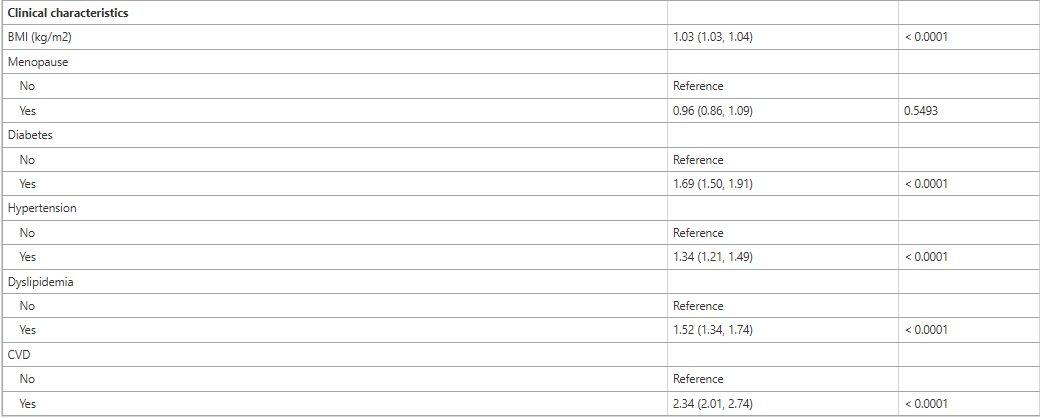The width and height of the screenshot is (1040, 419).
Task: Click the p-value in the CVD Yes row
Action: (x=926, y=403)
